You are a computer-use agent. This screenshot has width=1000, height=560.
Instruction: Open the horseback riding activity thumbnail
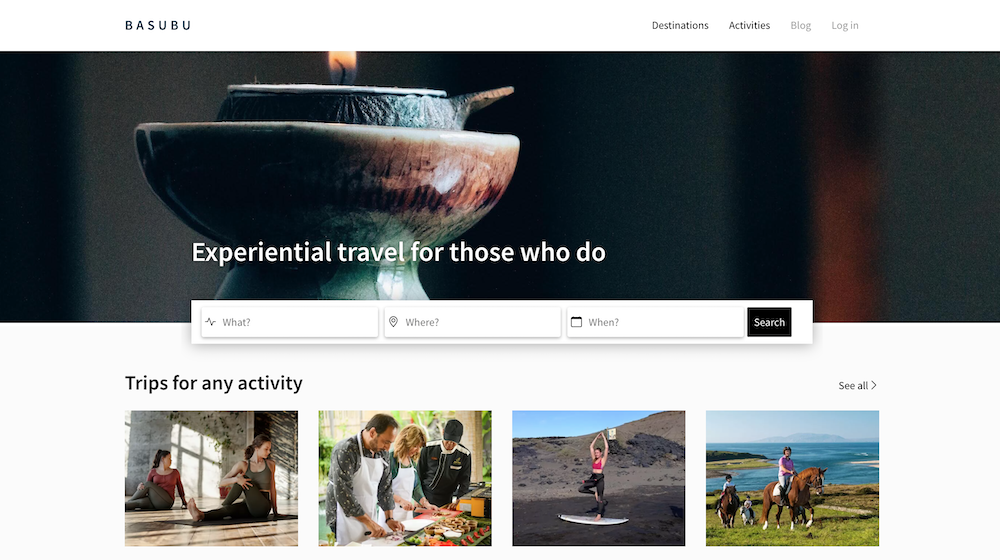(x=793, y=478)
